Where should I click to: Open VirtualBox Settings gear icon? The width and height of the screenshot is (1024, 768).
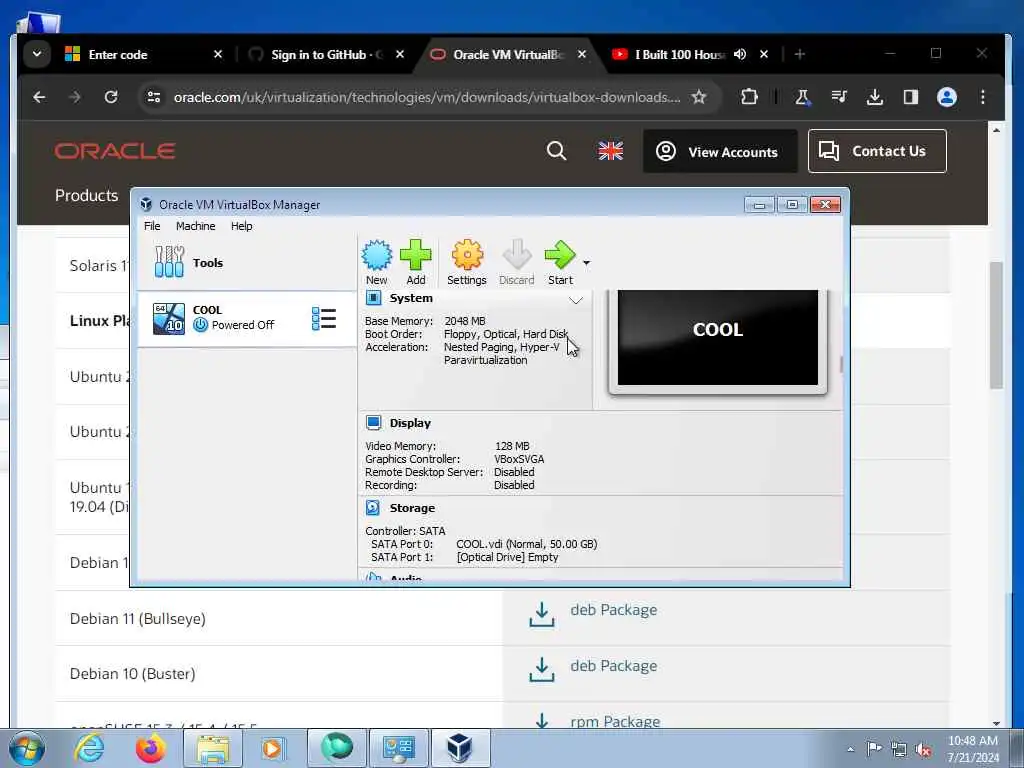(467, 262)
